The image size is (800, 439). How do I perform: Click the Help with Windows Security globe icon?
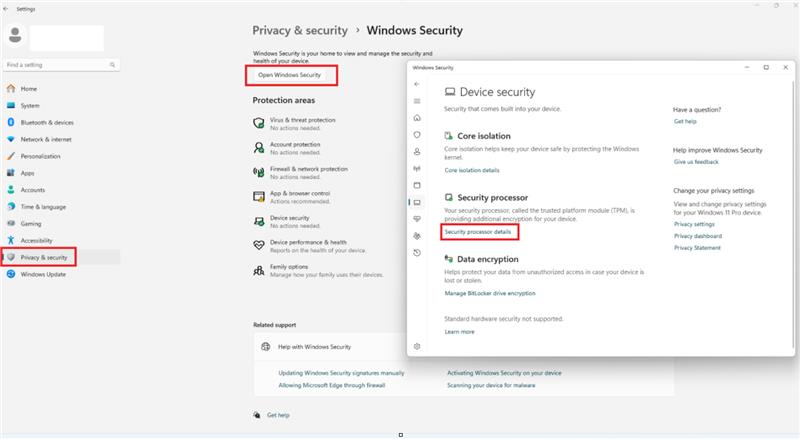tap(265, 347)
